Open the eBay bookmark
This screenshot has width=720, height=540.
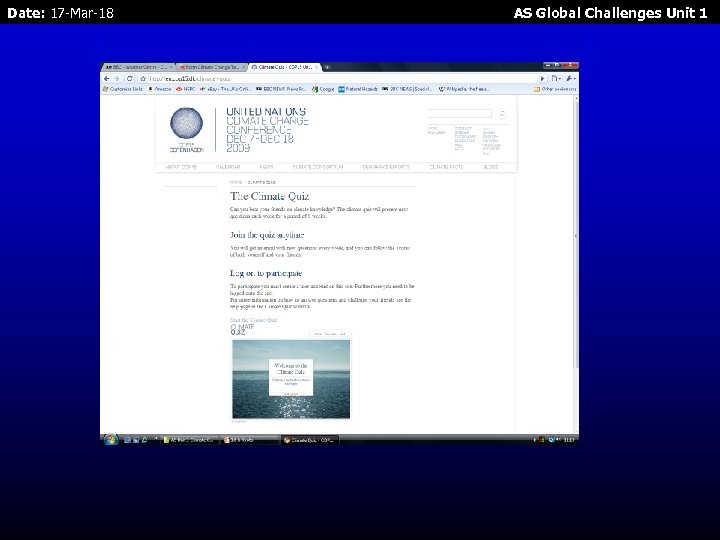(x=225, y=89)
